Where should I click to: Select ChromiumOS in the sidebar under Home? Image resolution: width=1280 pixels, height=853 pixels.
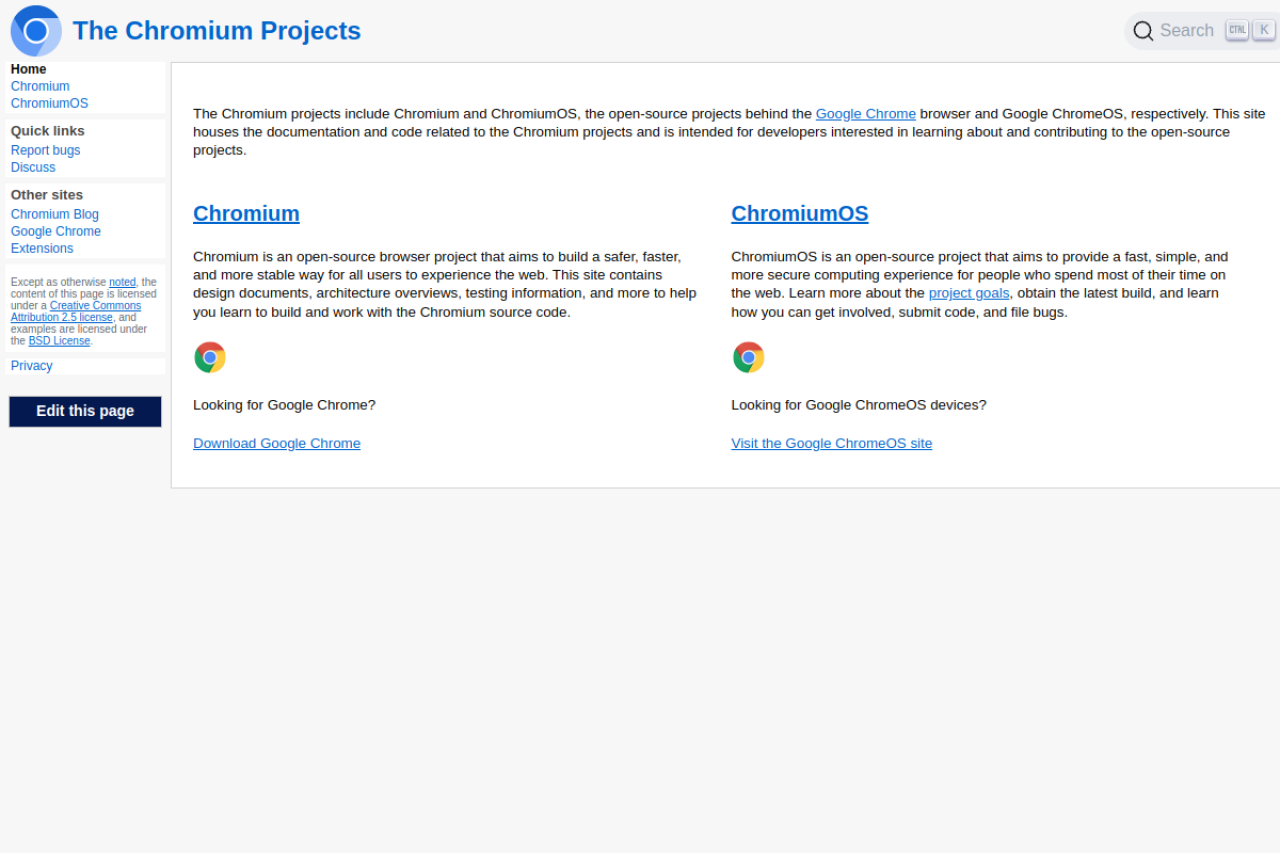[49, 103]
